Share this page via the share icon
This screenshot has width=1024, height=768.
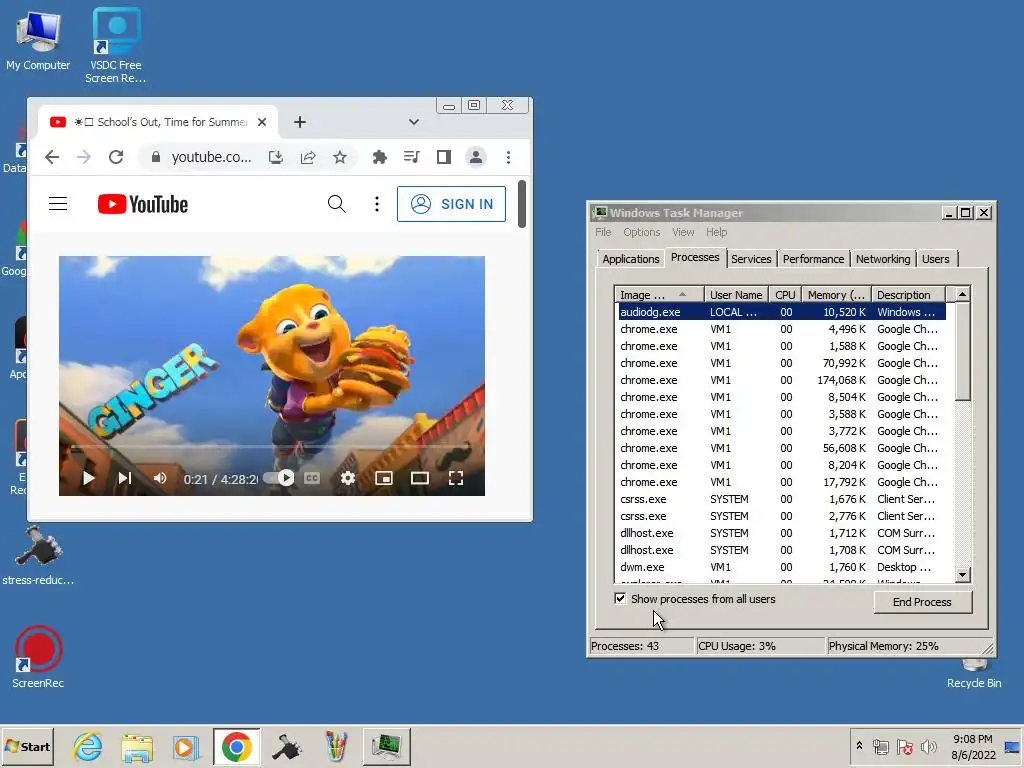point(308,157)
